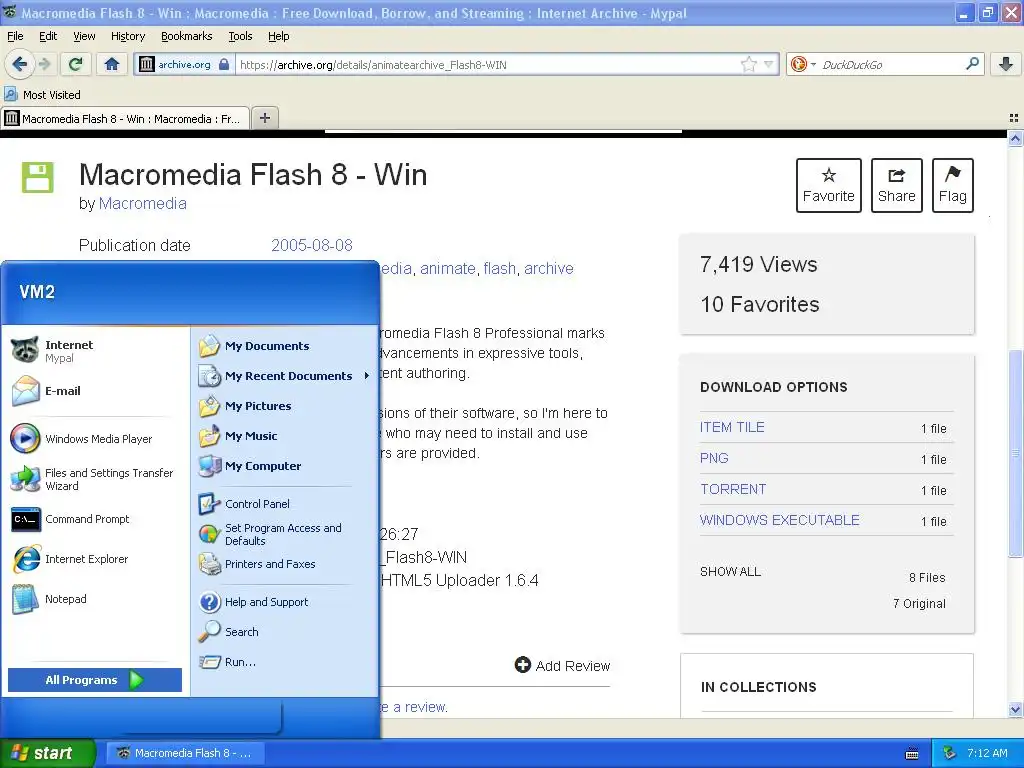
Task: Click the address bar URL field
Action: click(x=487, y=65)
